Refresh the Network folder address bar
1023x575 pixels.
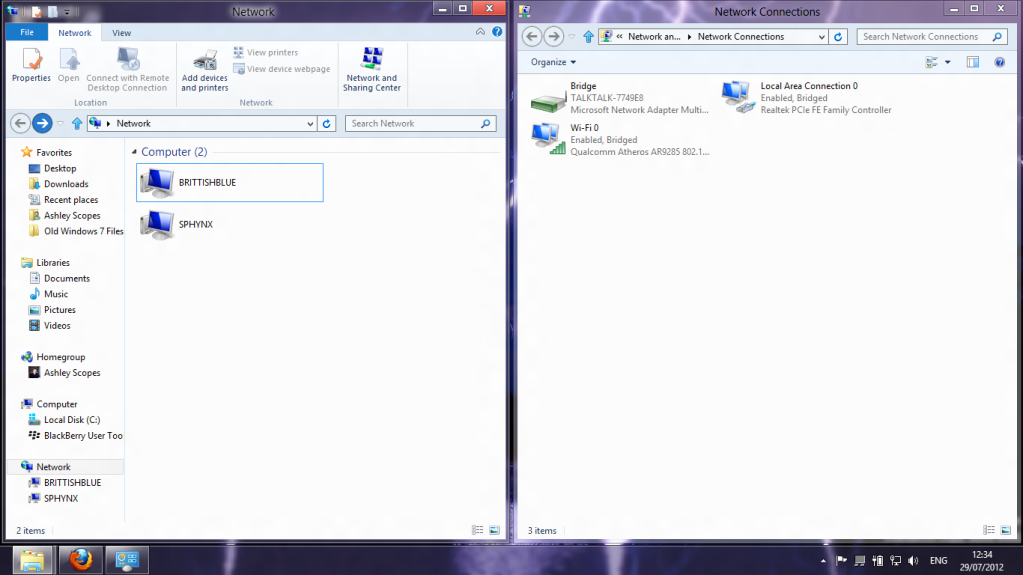tap(326, 124)
